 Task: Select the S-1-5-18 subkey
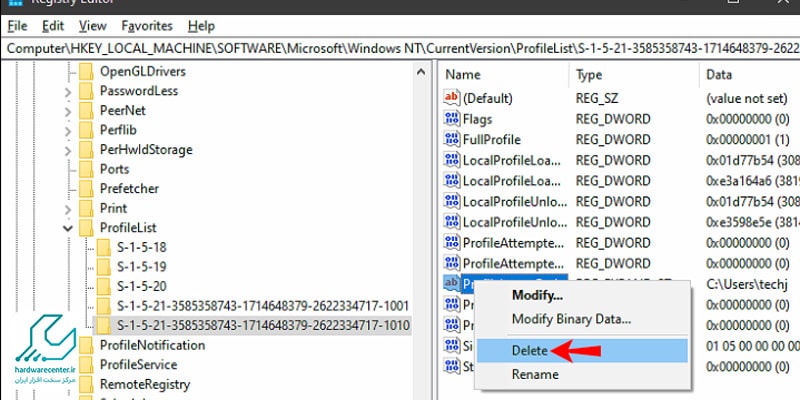[x=141, y=247]
